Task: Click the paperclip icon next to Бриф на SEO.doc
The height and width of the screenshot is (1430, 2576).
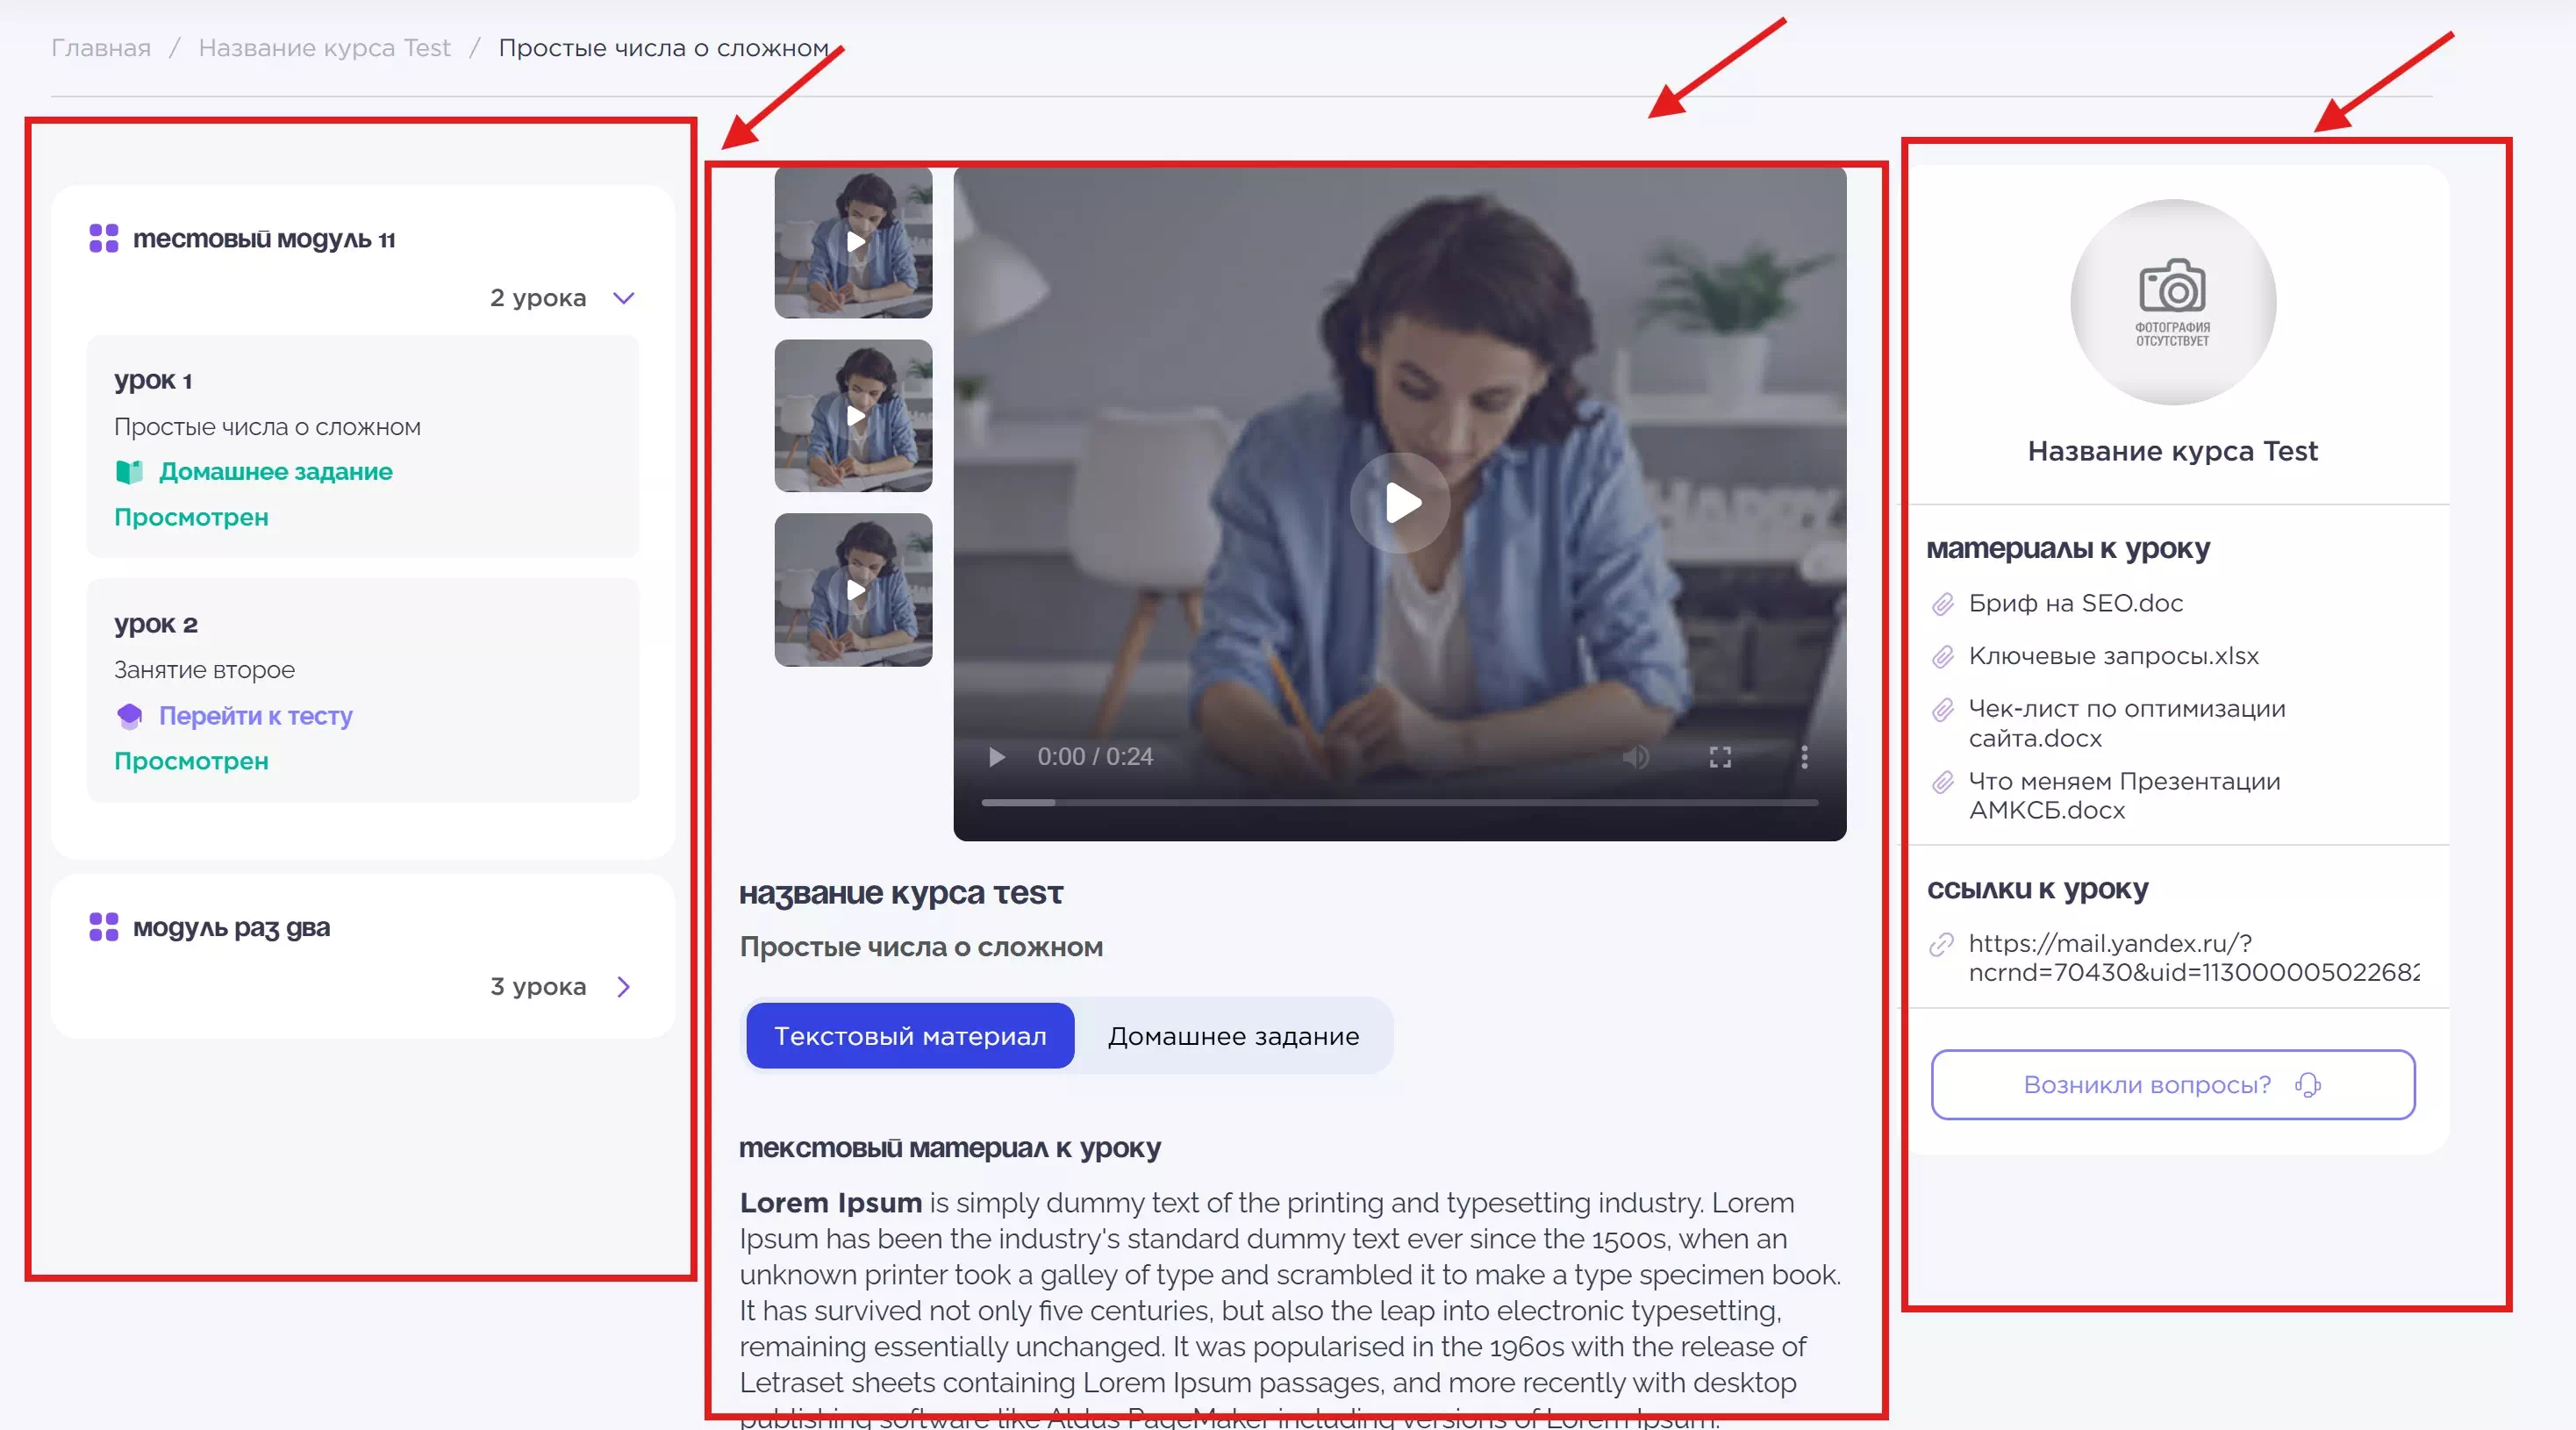Action: pyautogui.click(x=1942, y=604)
